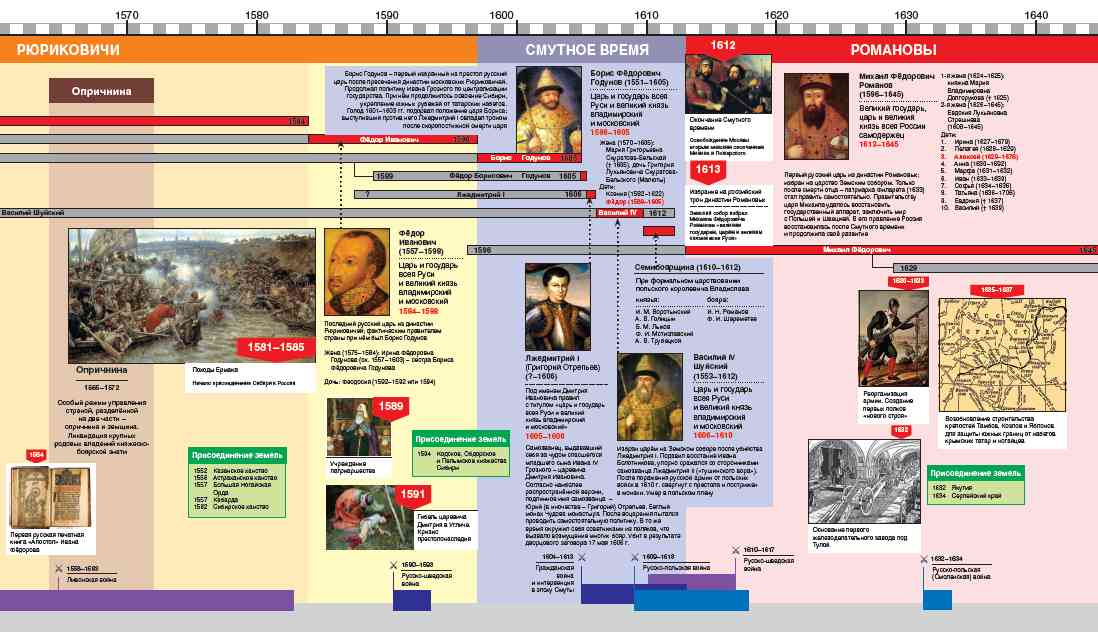Select the РОМАНОВЫ era header
The image size is (1098, 632).
coord(893,50)
